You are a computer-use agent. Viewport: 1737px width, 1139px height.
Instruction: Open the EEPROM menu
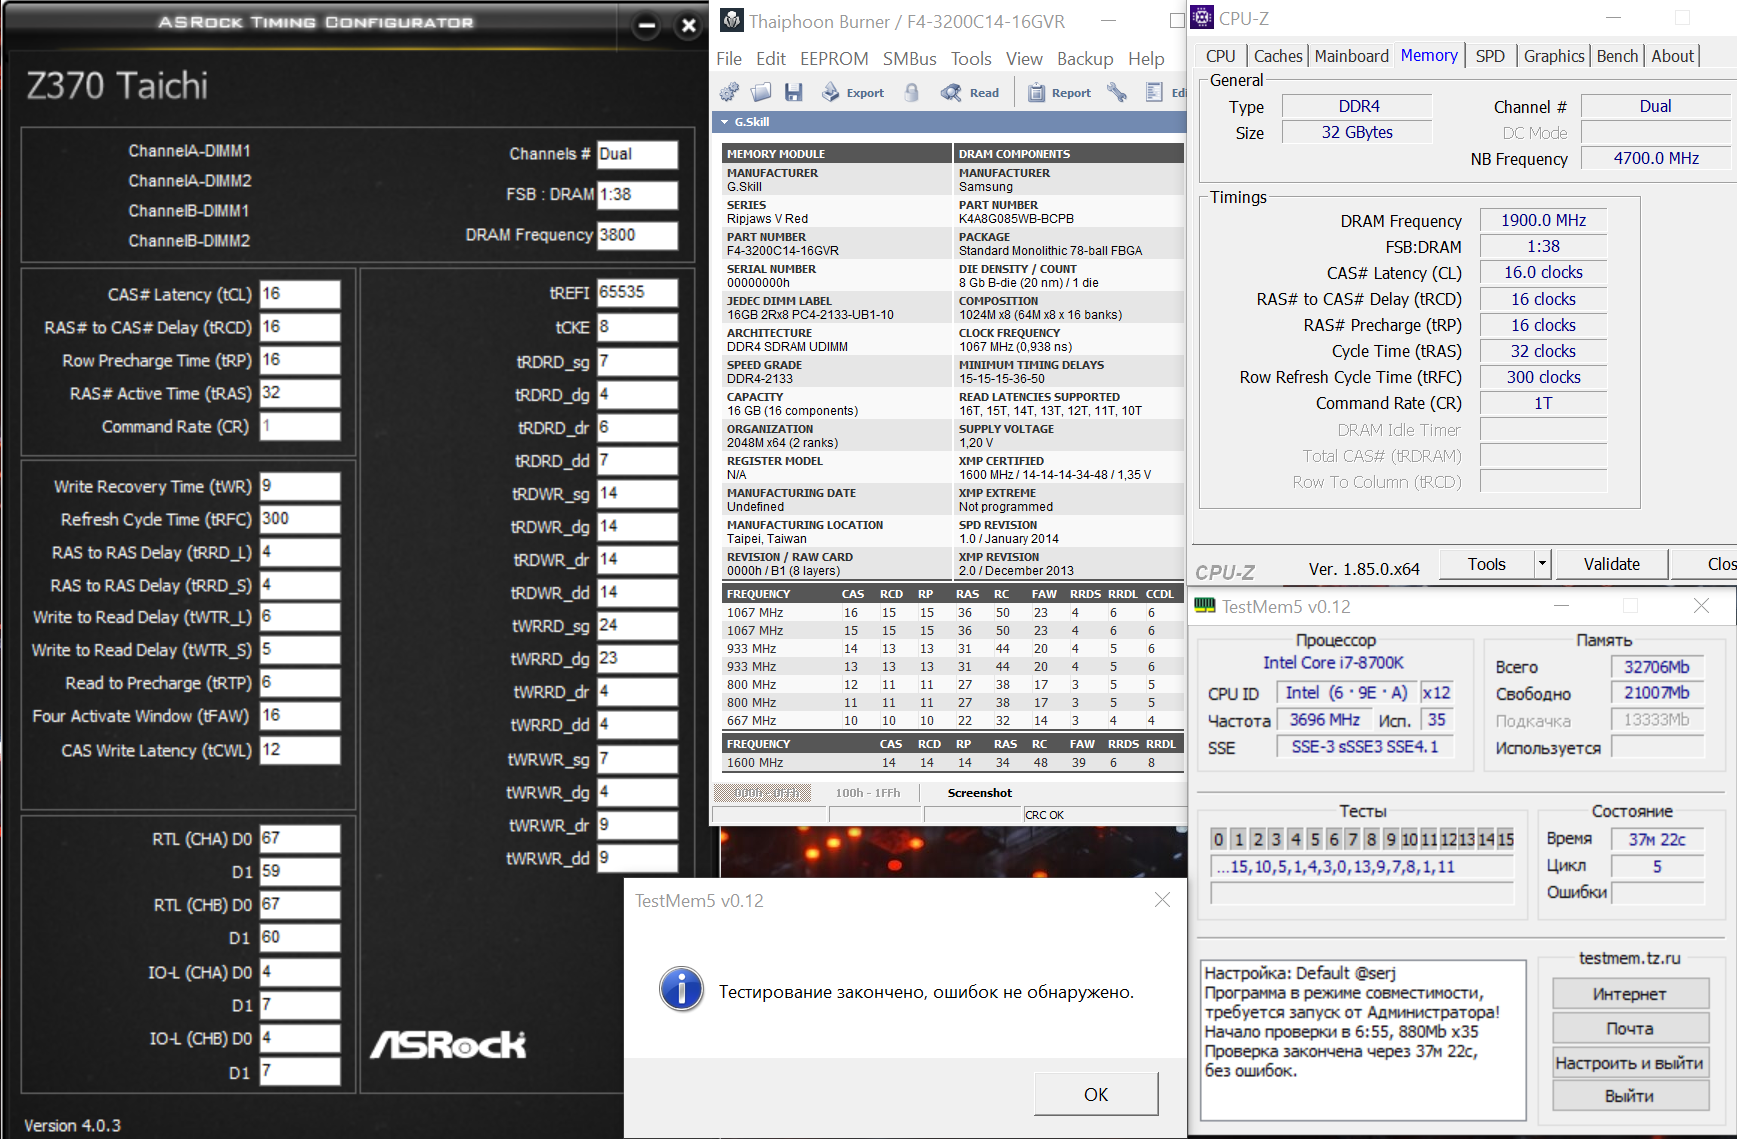(x=834, y=59)
